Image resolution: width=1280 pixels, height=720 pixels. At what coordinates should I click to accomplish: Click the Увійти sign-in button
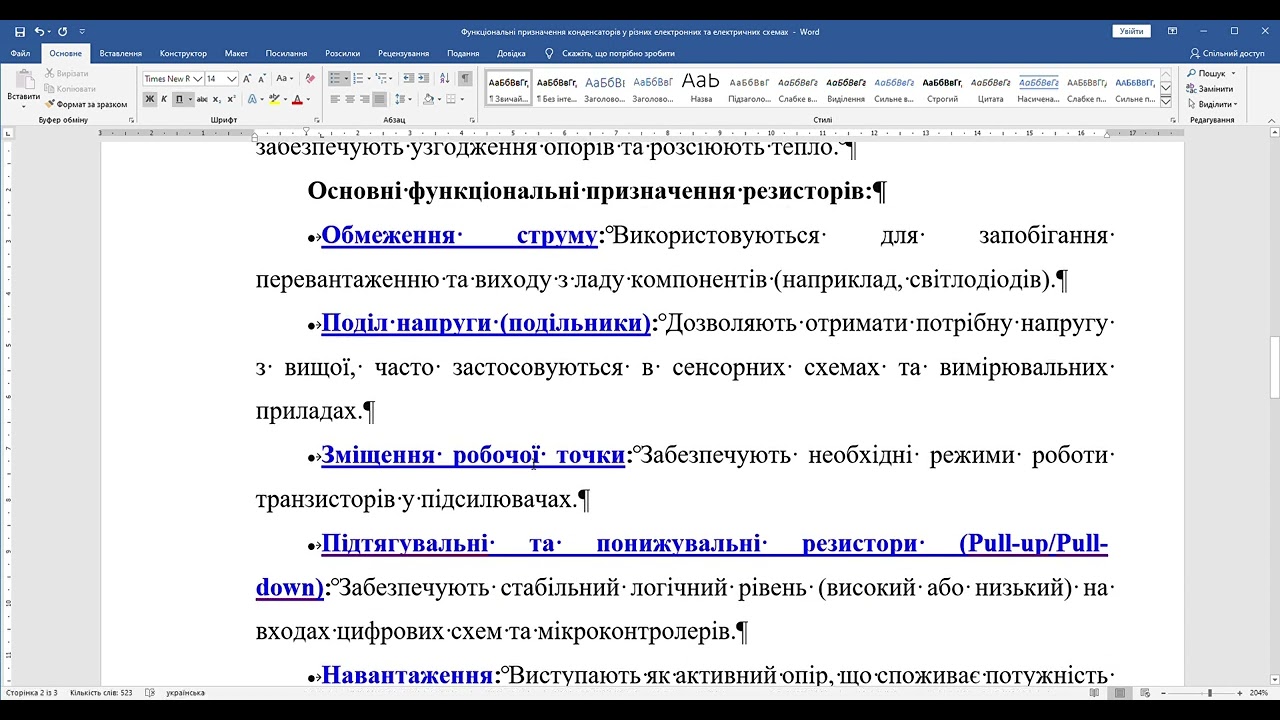pos(1131,32)
